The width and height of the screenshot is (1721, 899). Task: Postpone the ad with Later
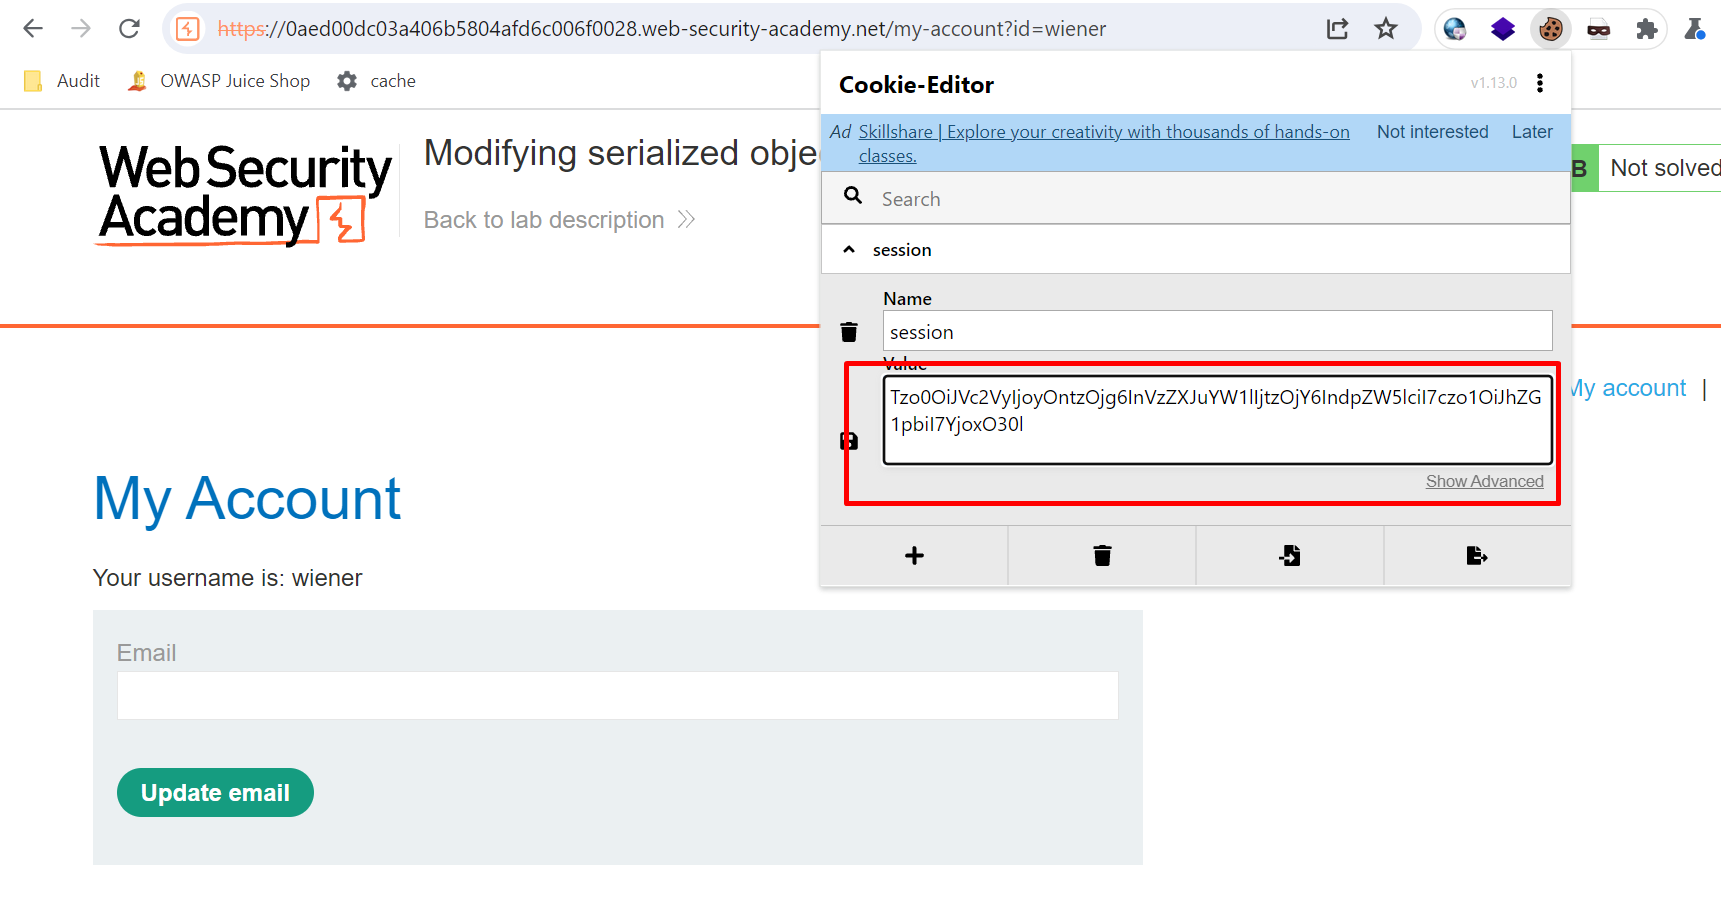pyautogui.click(x=1532, y=132)
